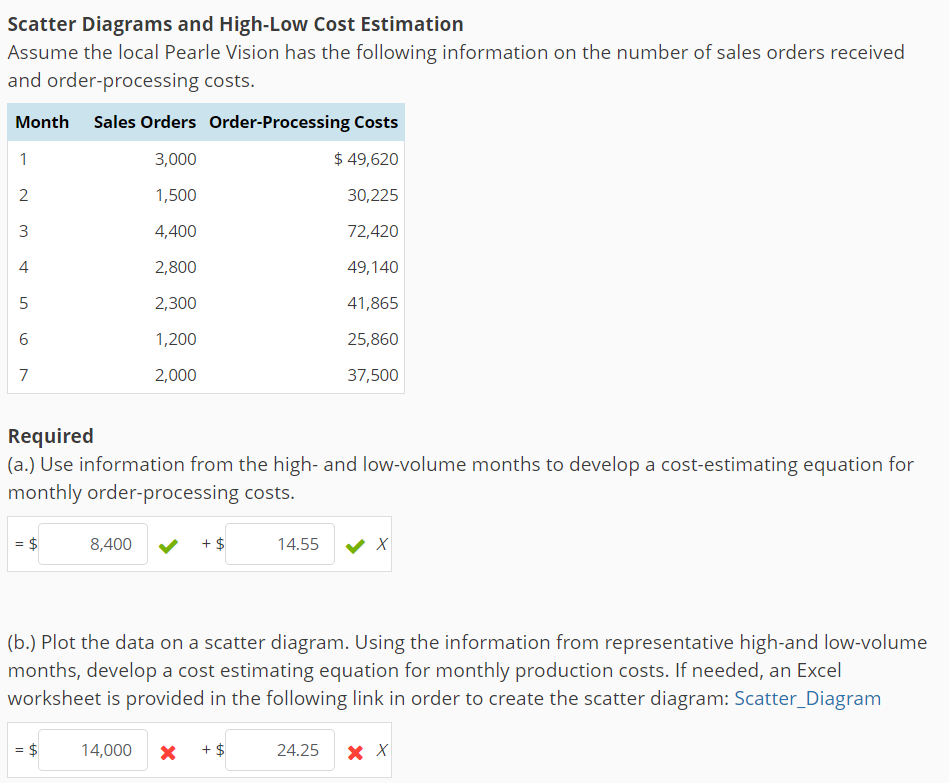The height and width of the screenshot is (783, 949).
Task: Click the green checkmark beside 14.55
Action: (x=353, y=543)
